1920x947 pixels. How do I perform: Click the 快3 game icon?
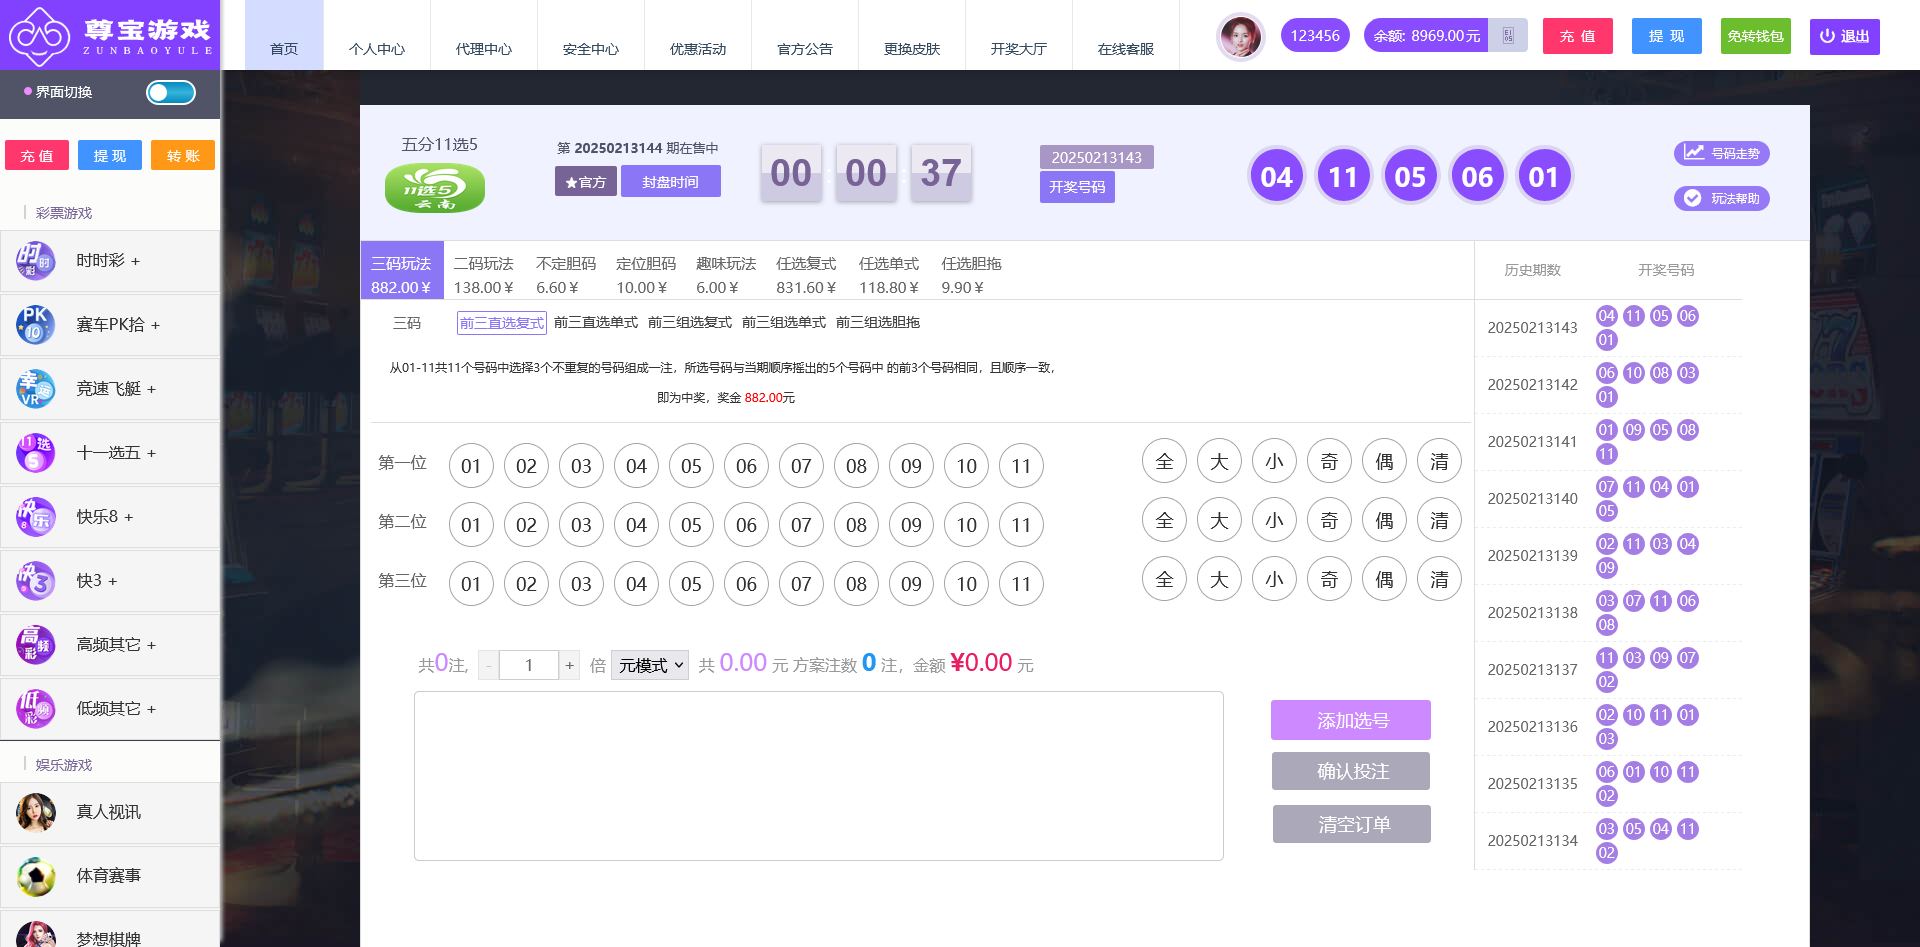tap(35, 581)
